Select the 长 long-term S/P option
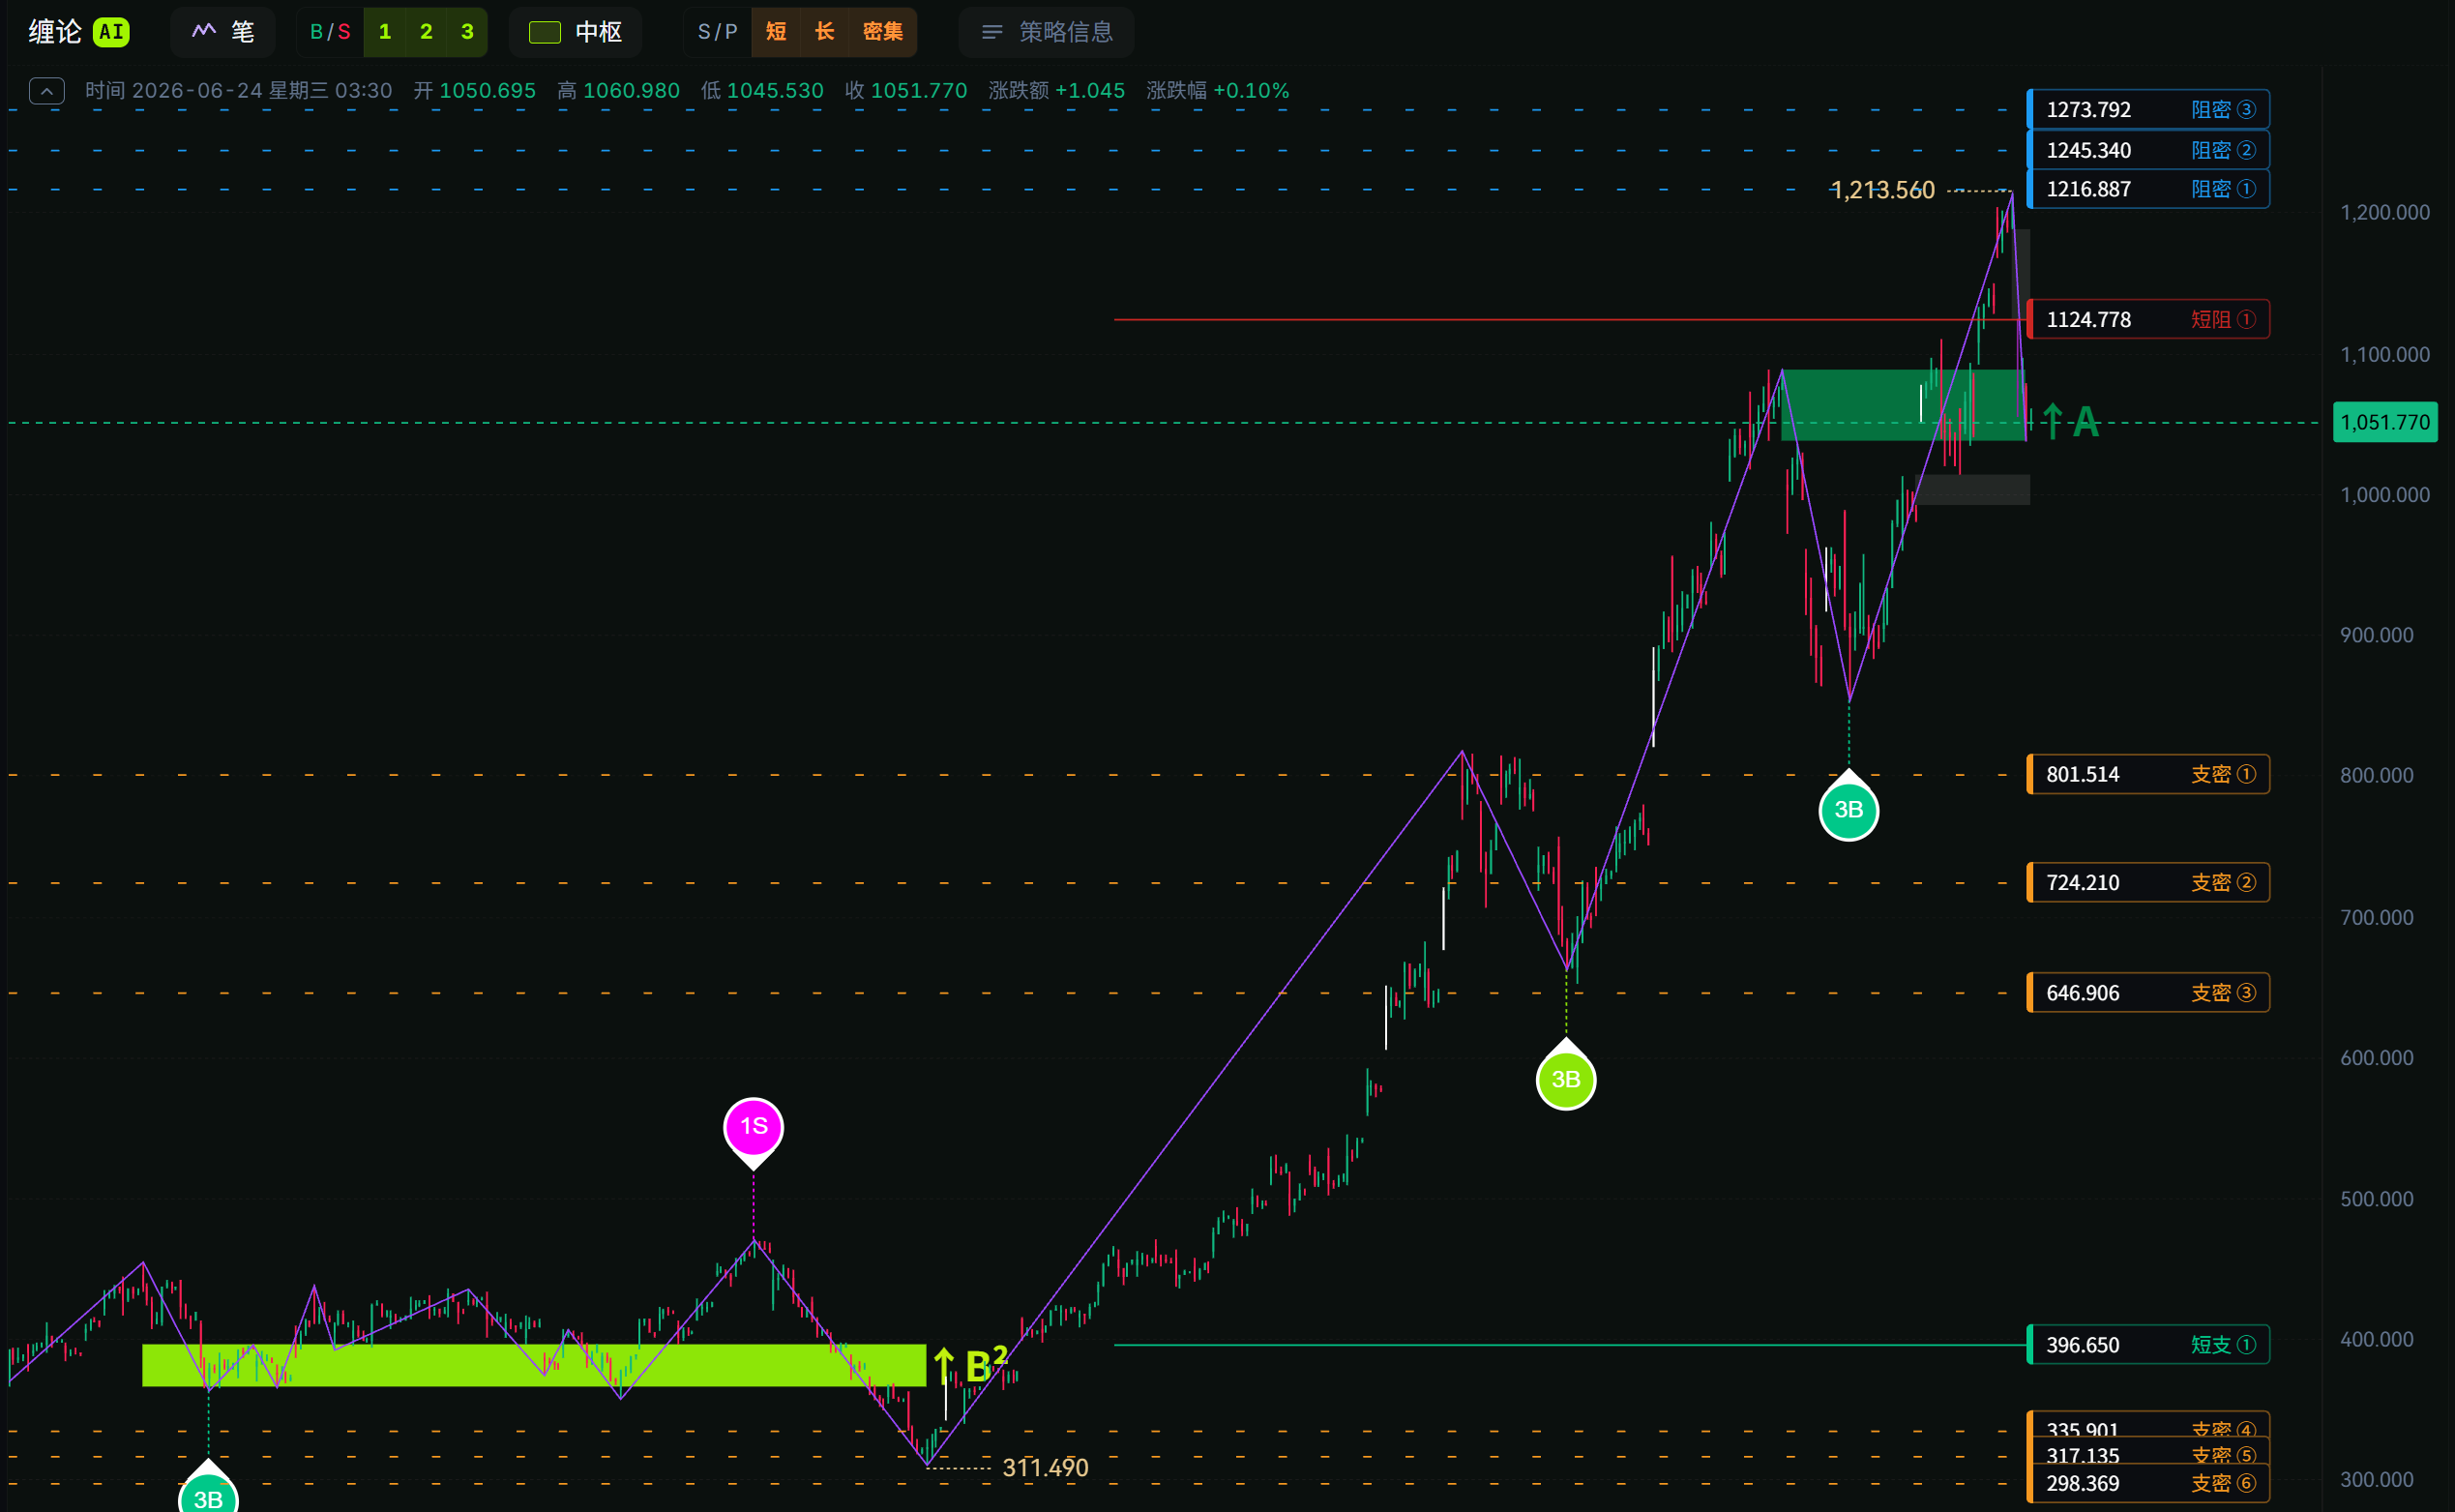Viewport: 2455px width, 1512px height. pos(824,32)
